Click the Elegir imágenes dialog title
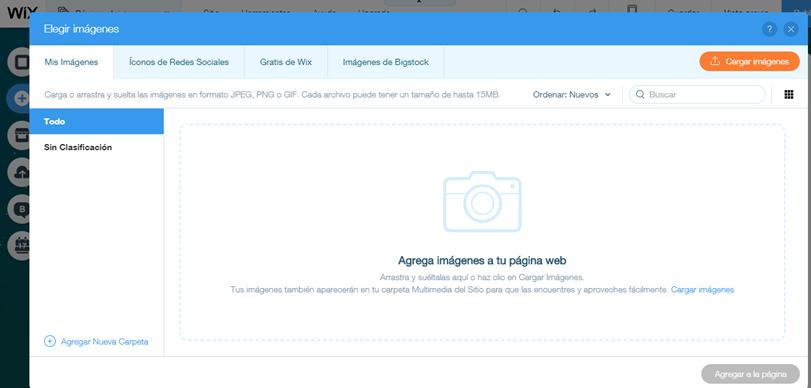 click(81, 29)
